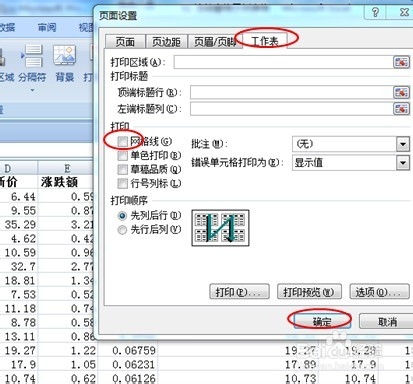The image size is (413, 384).
Task: Click print order preview diagram
Action: point(220,228)
